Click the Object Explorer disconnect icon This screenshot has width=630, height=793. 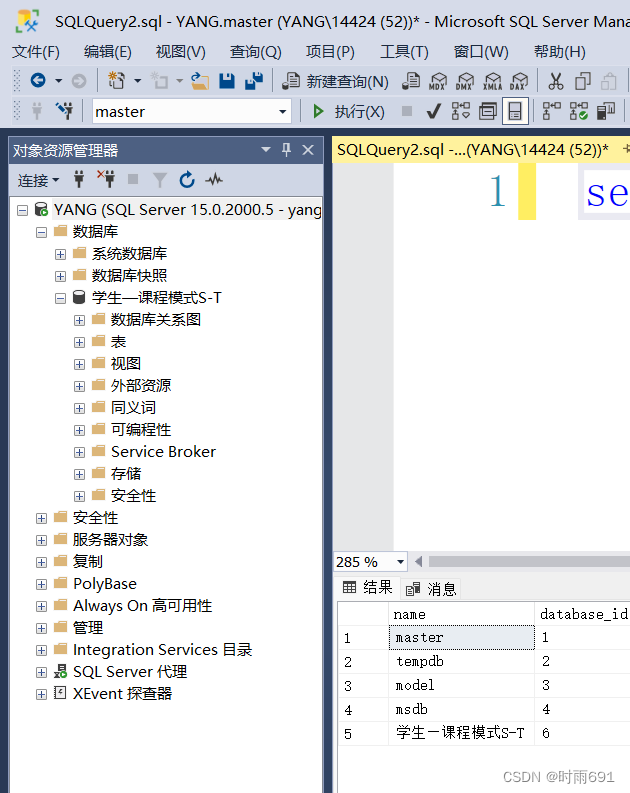click(x=106, y=179)
